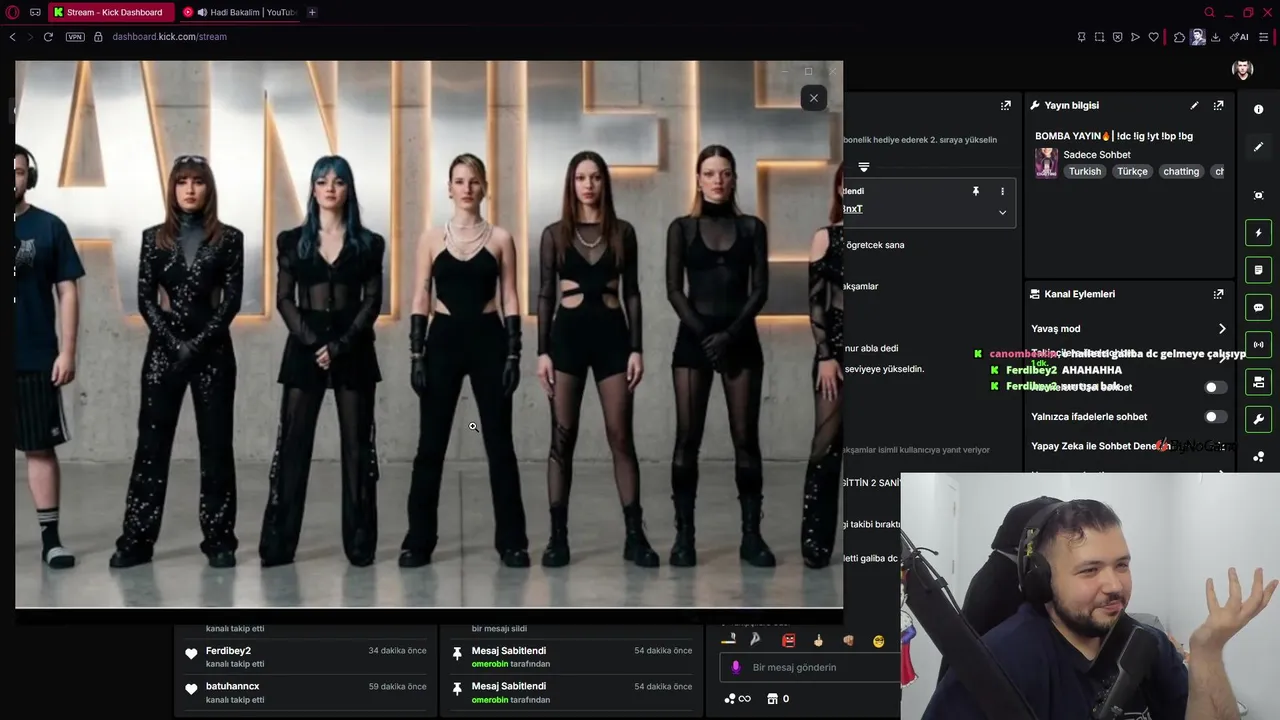Click the chatting tag chip
The height and width of the screenshot is (720, 1280).
click(x=1181, y=171)
